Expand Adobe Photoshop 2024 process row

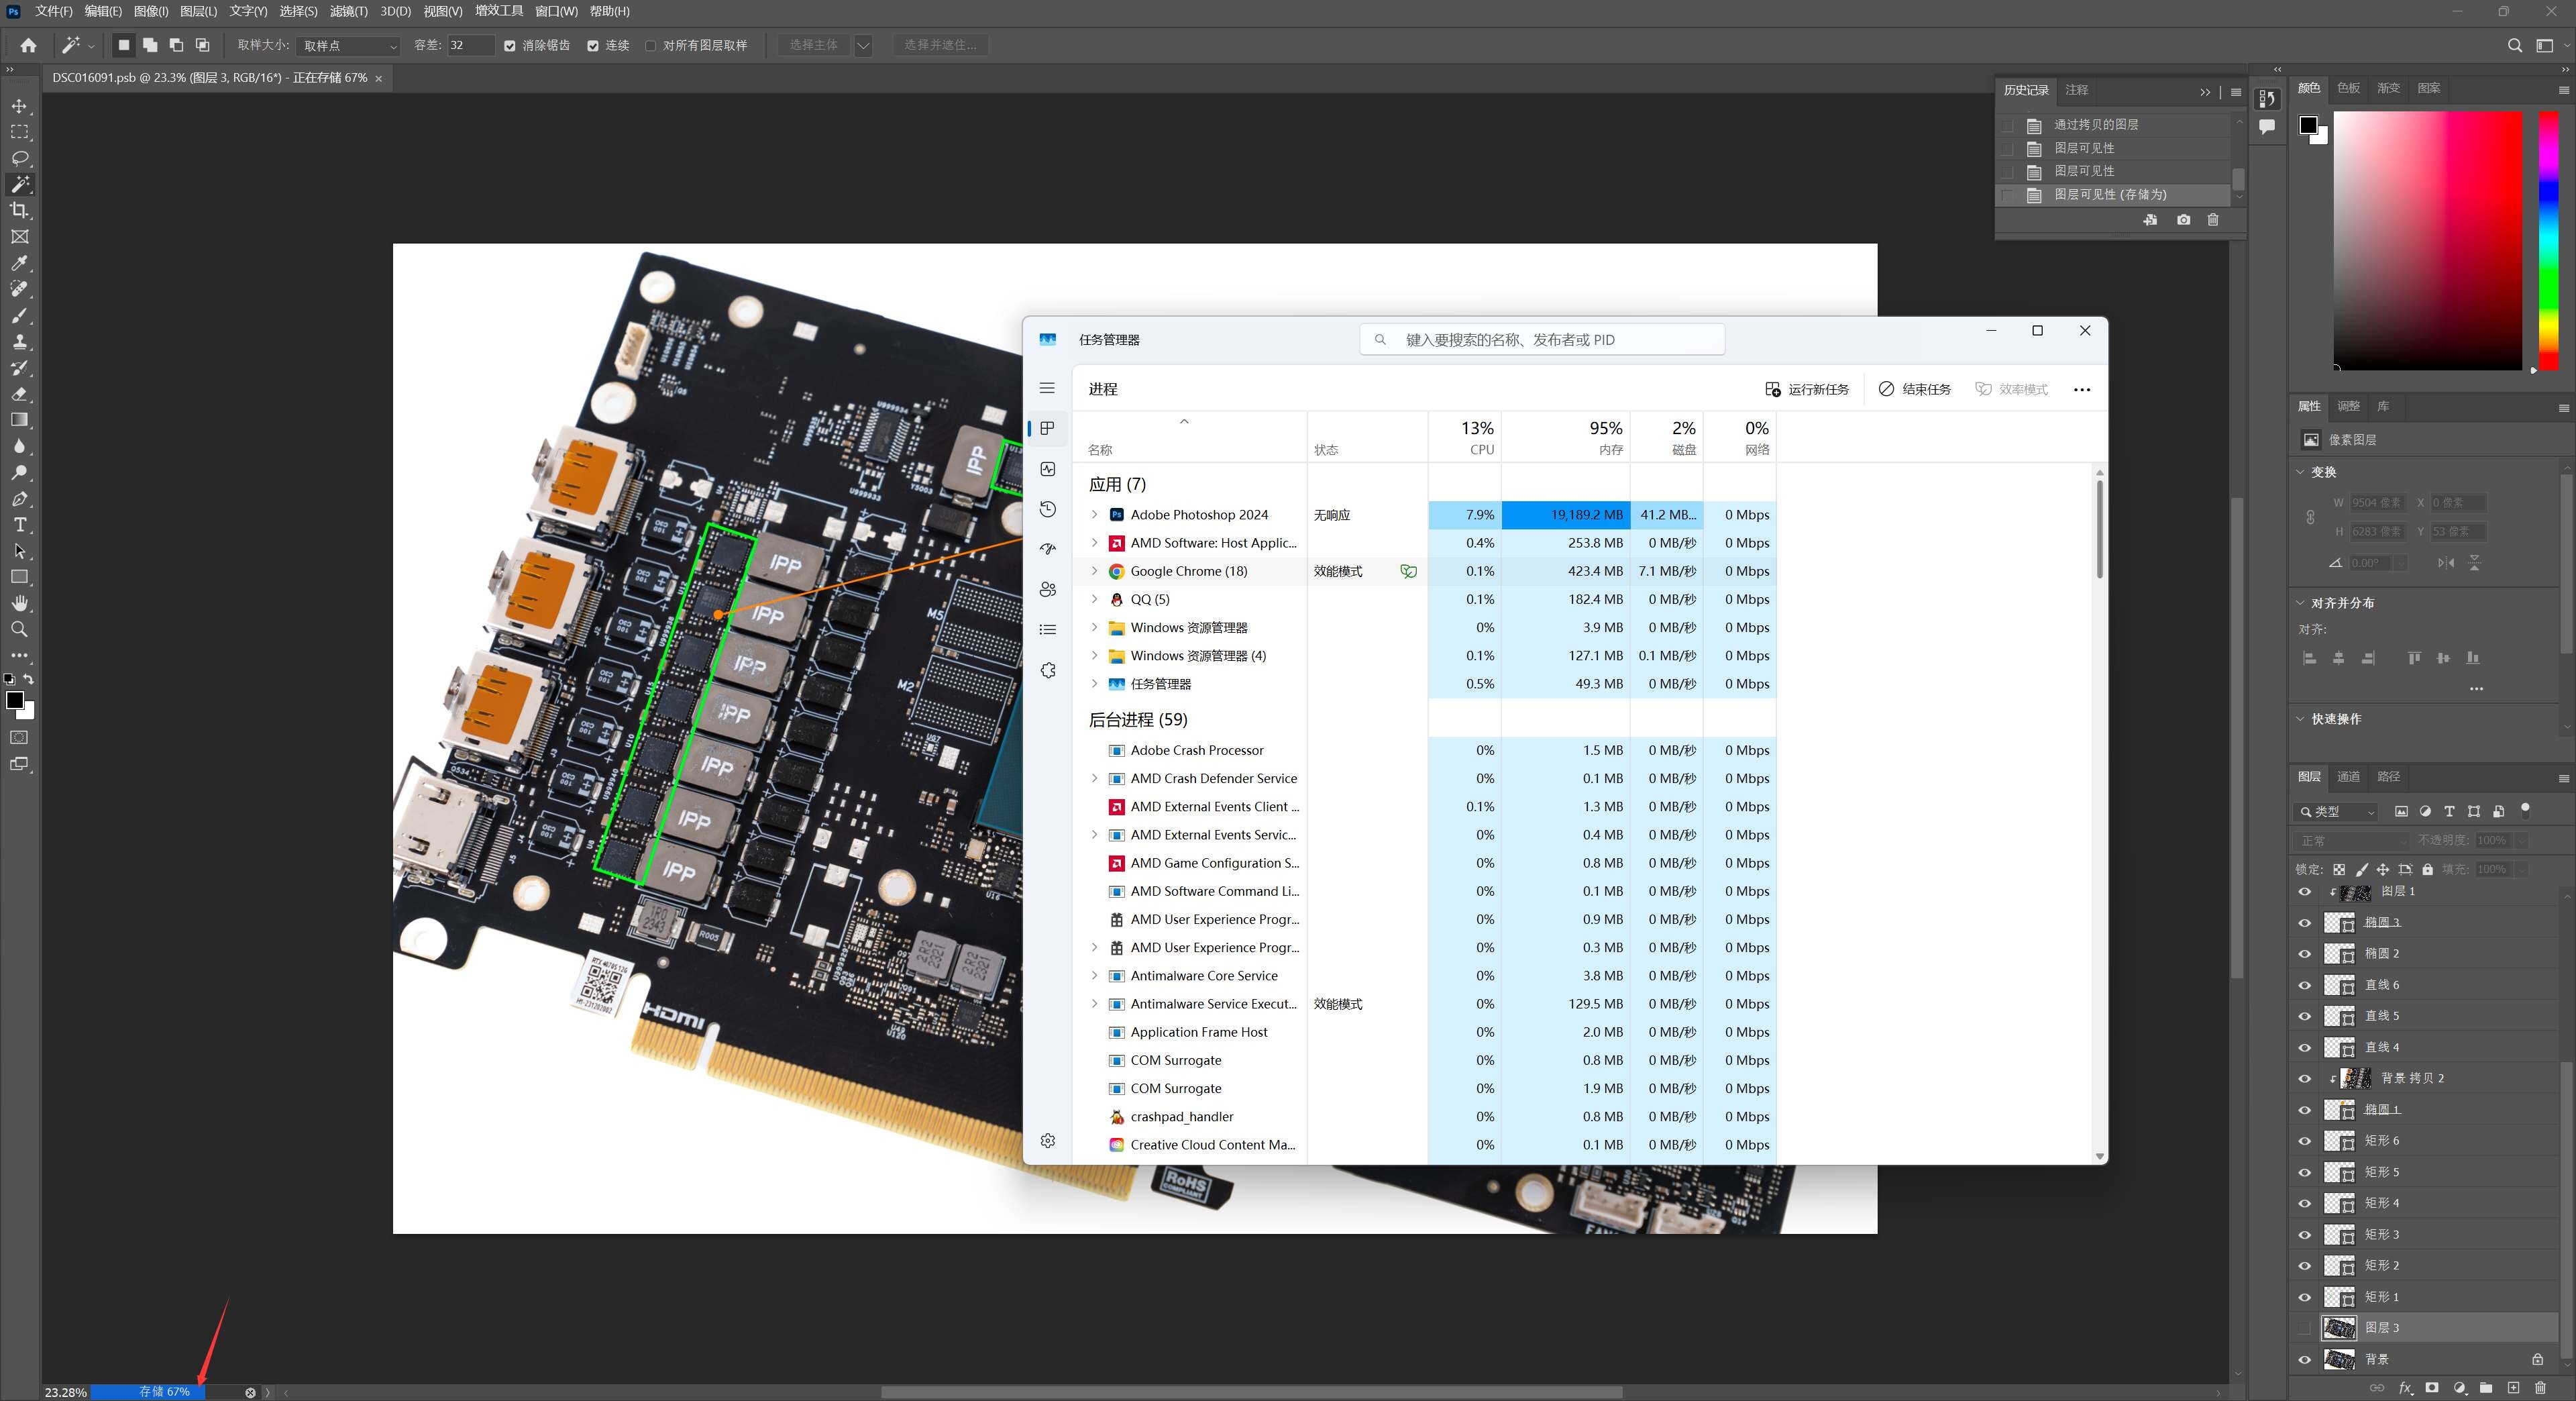coord(1094,515)
